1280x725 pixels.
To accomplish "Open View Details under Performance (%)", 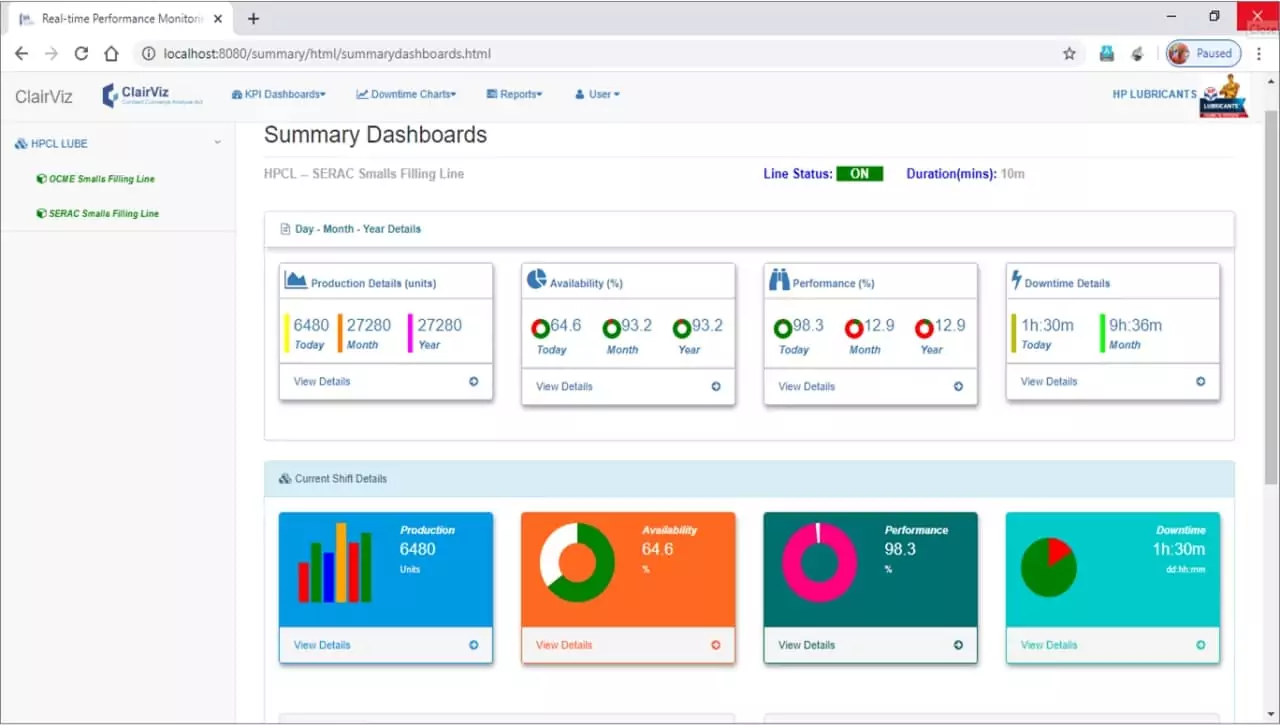I will pyautogui.click(x=806, y=386).
